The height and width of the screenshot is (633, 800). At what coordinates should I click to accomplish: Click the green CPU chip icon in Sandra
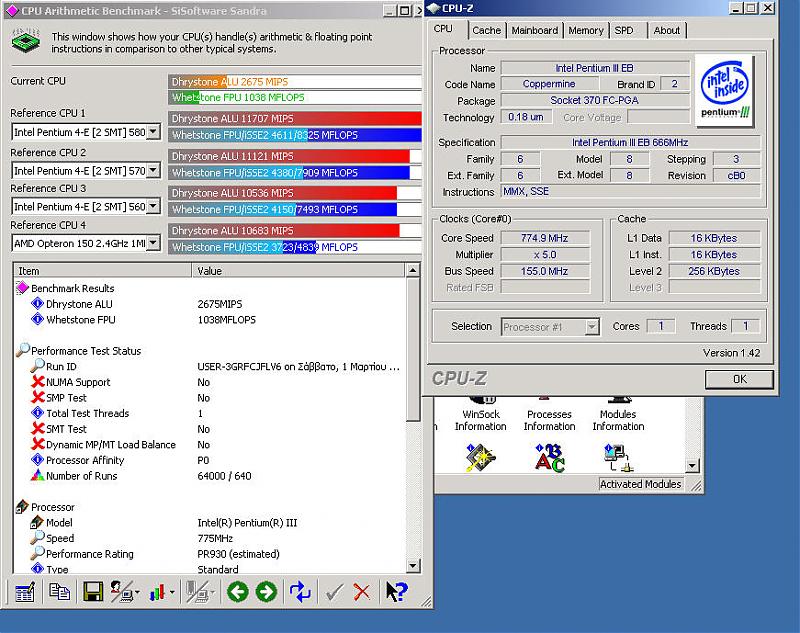tap(26, 41)
